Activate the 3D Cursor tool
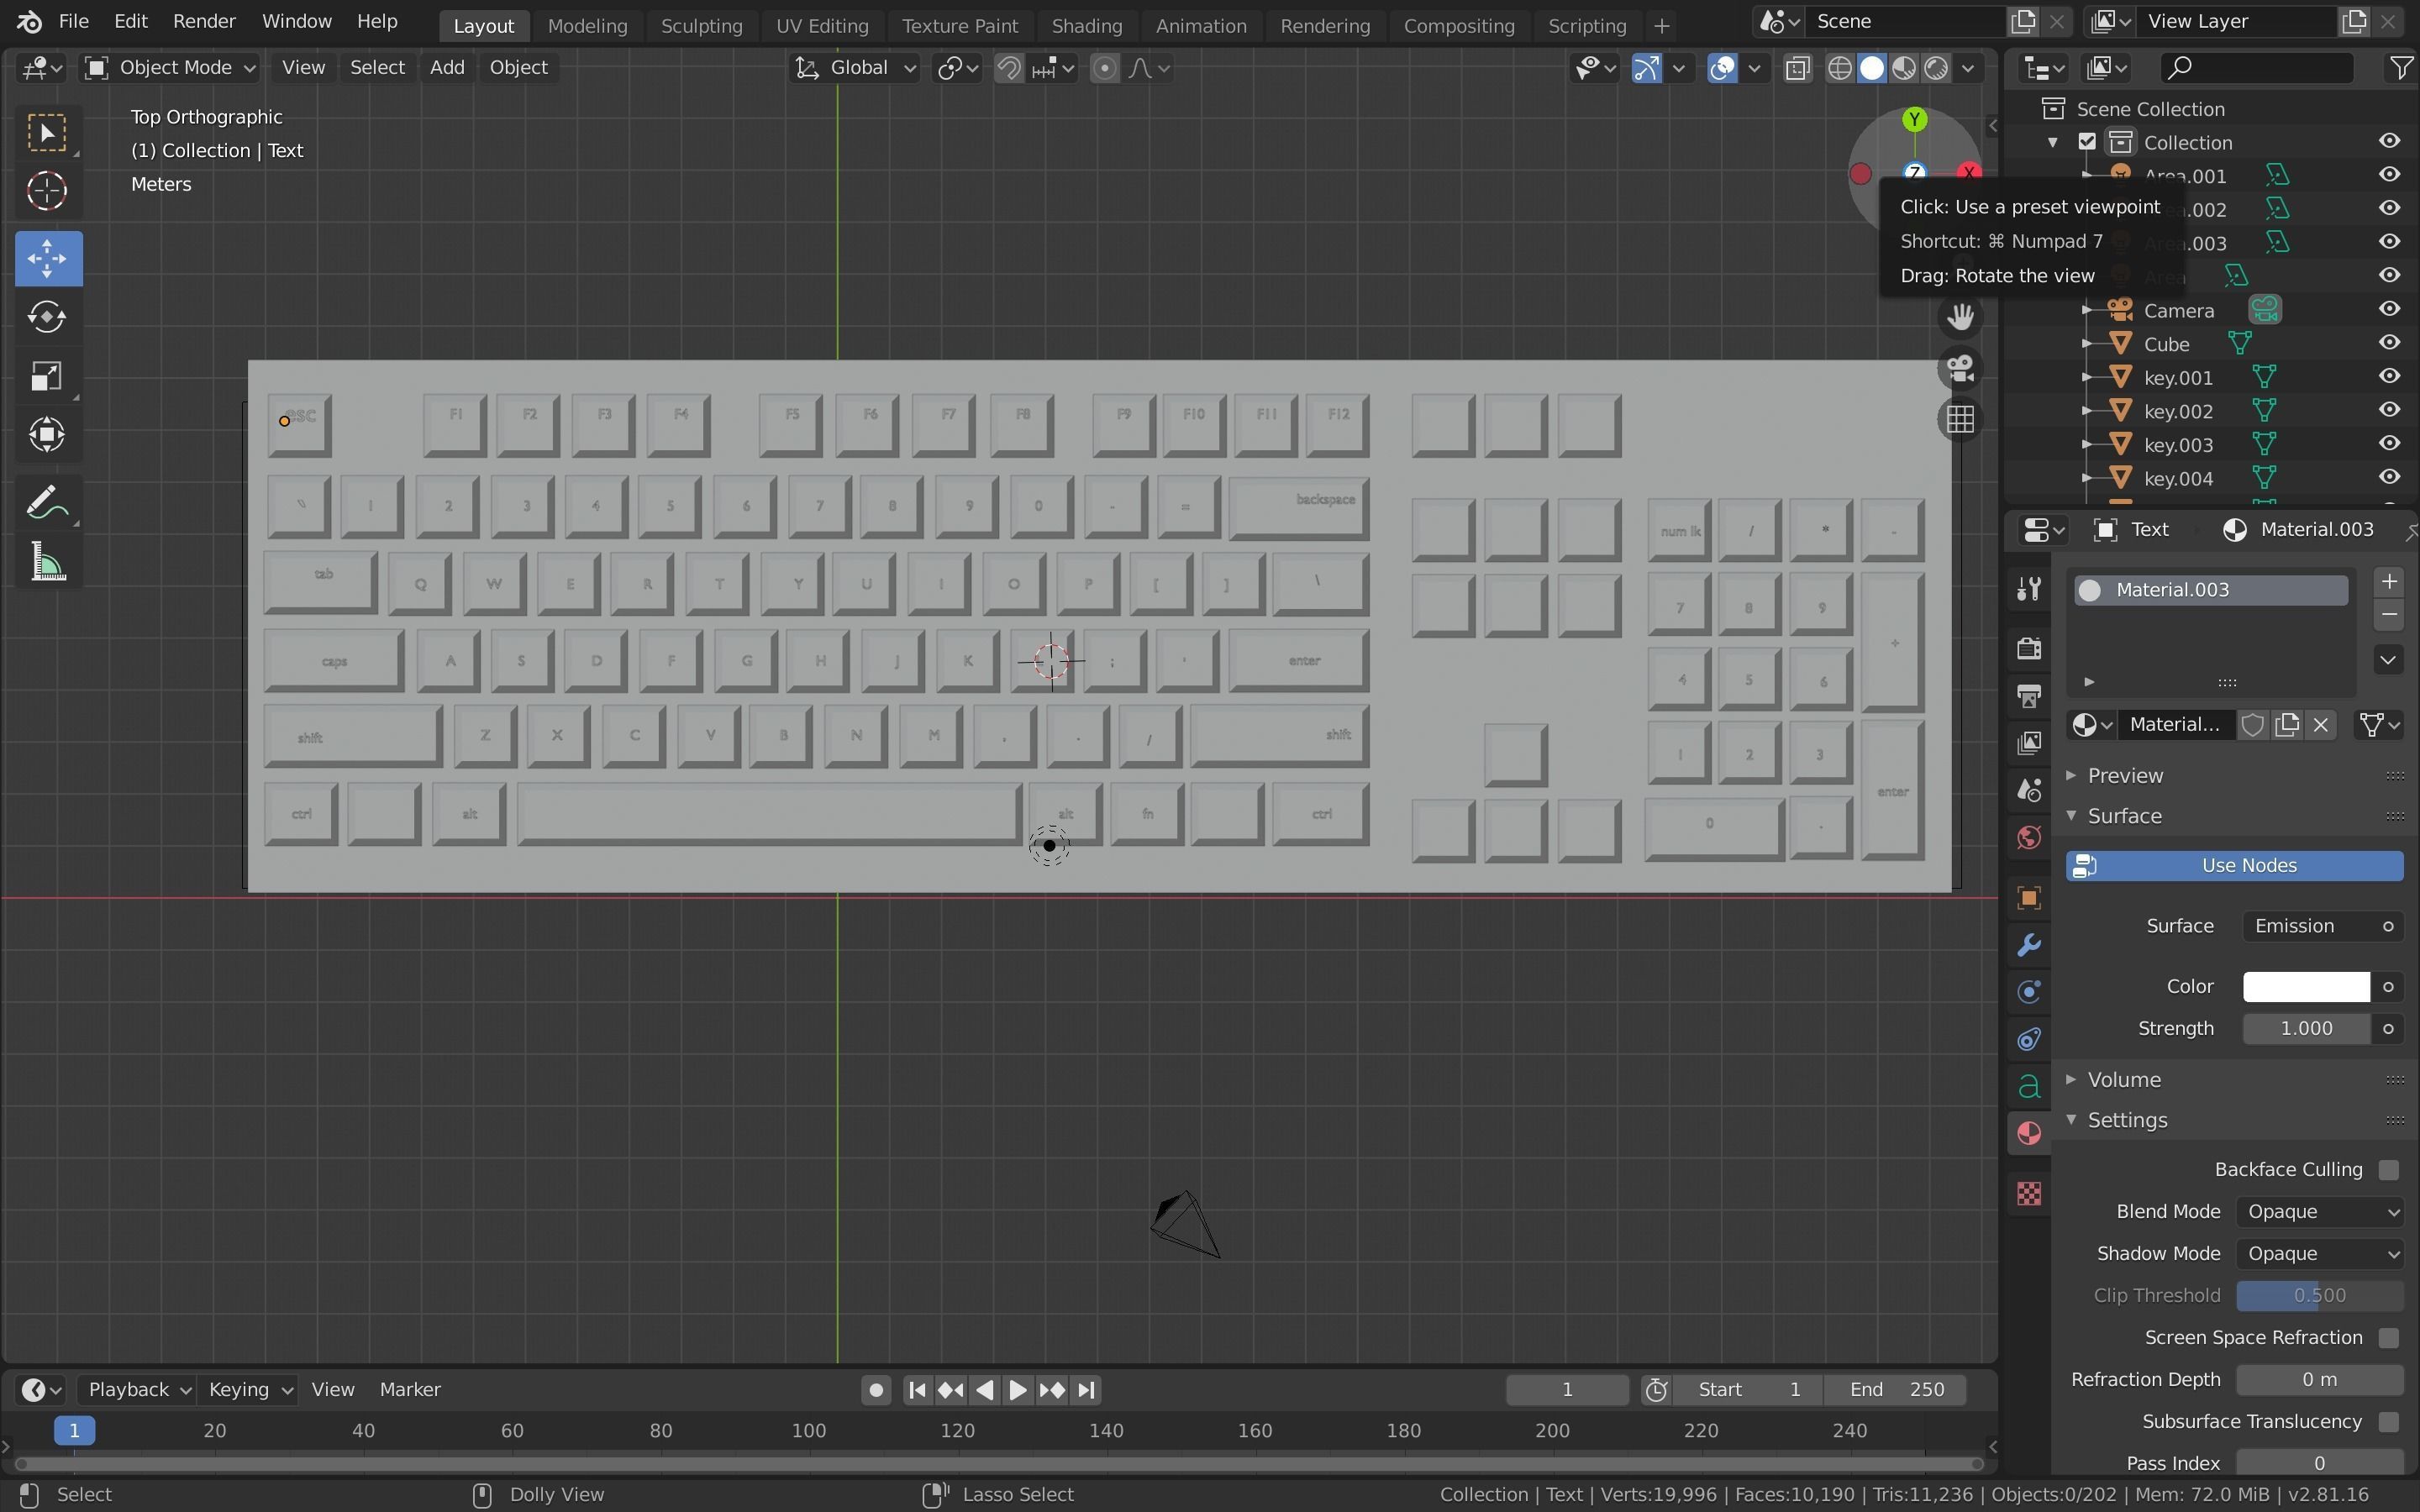Screen dimensions: 2420x1512 click(x=47, y=191)
